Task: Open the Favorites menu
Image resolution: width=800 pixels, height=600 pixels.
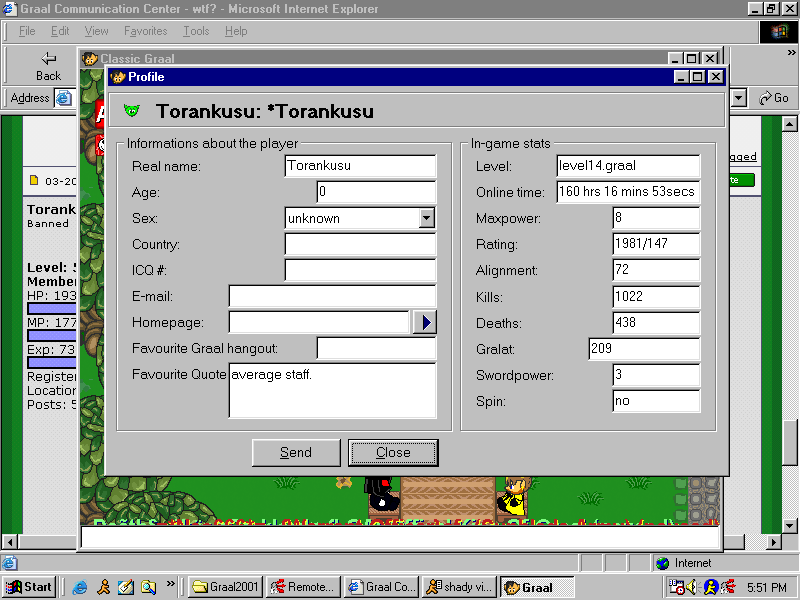Action: [145, 31]
